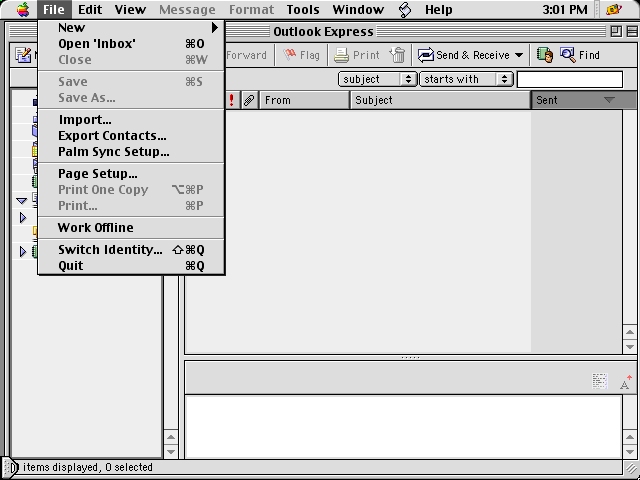
Task: Click the Find toolbar button
Action: coord(580,55)
